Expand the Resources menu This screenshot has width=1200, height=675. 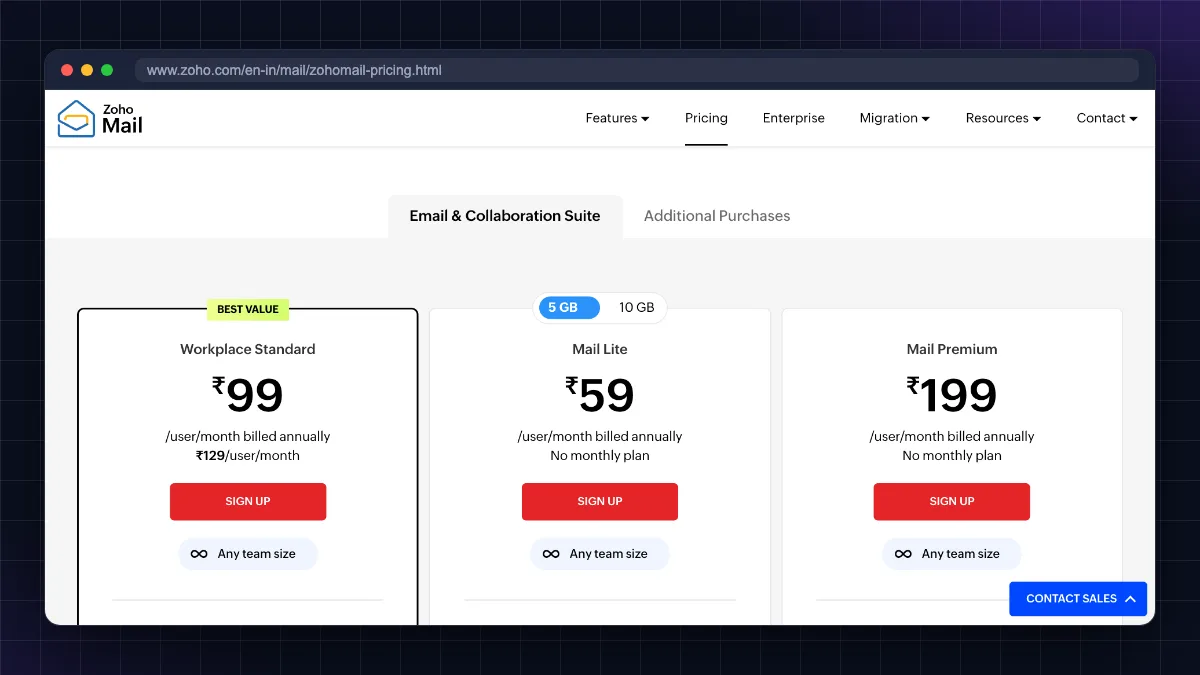pos(1003,118)
